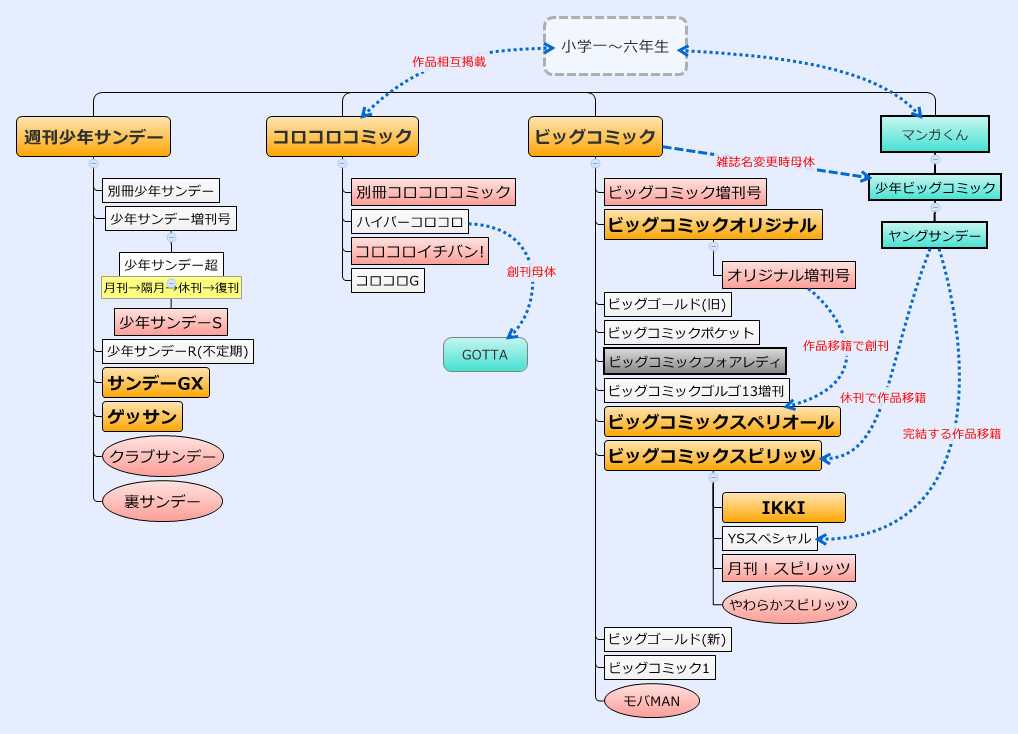Select the ビッグコミック増刊号 node
1018x734 pixels.
[685, 192]
